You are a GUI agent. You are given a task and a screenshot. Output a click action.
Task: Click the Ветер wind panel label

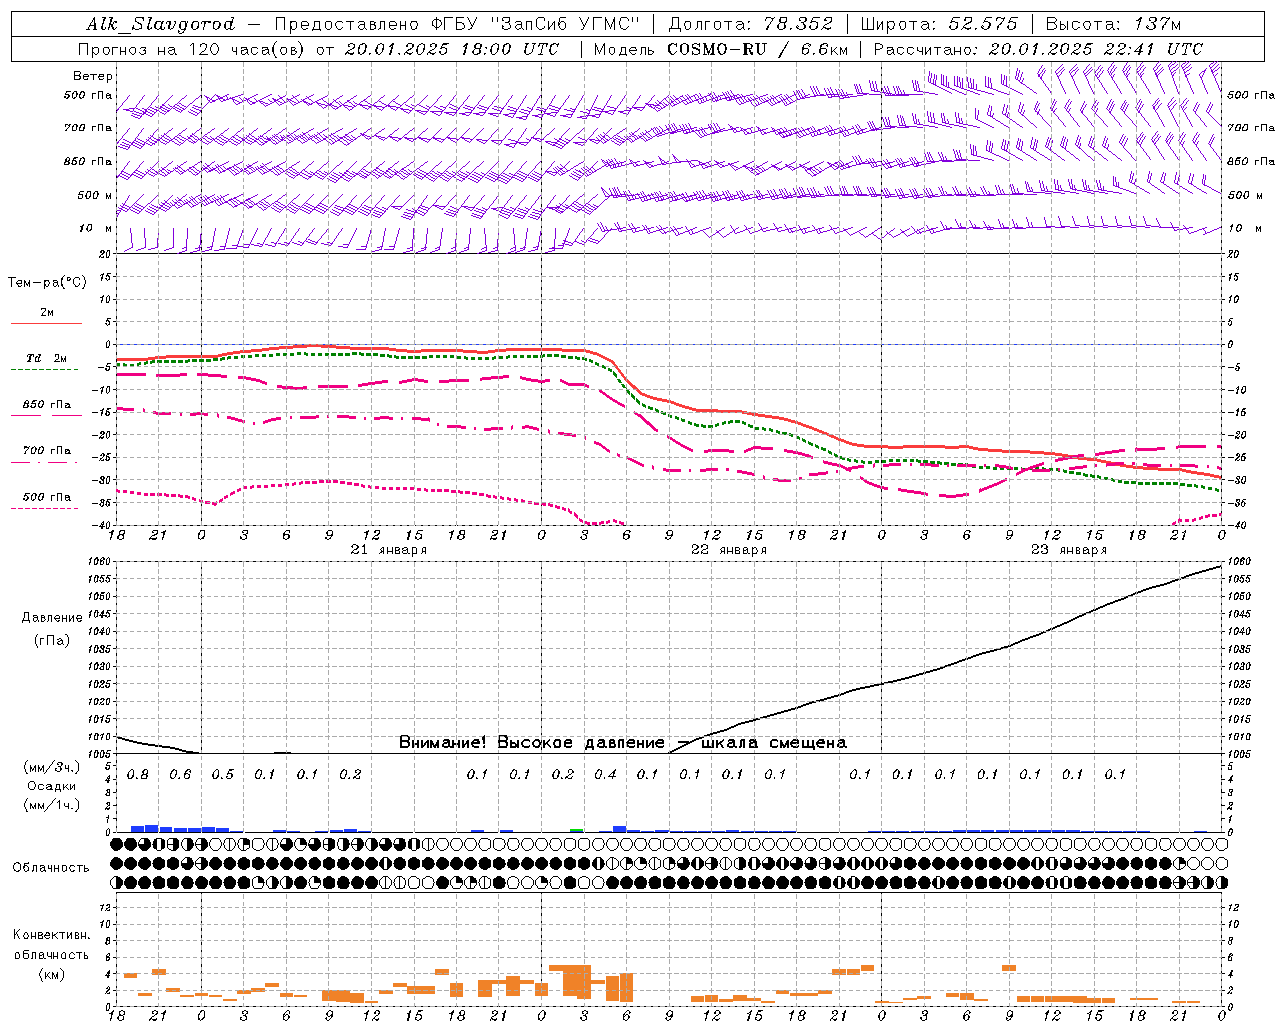93,76
